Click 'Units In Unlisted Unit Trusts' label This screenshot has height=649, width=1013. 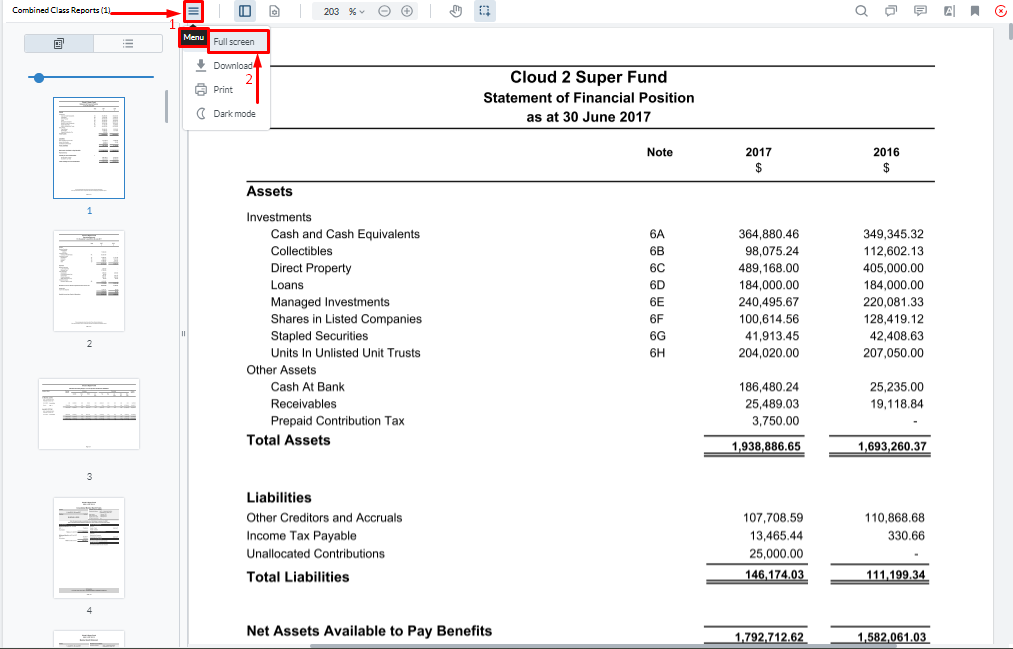click(x=346, y=353)
